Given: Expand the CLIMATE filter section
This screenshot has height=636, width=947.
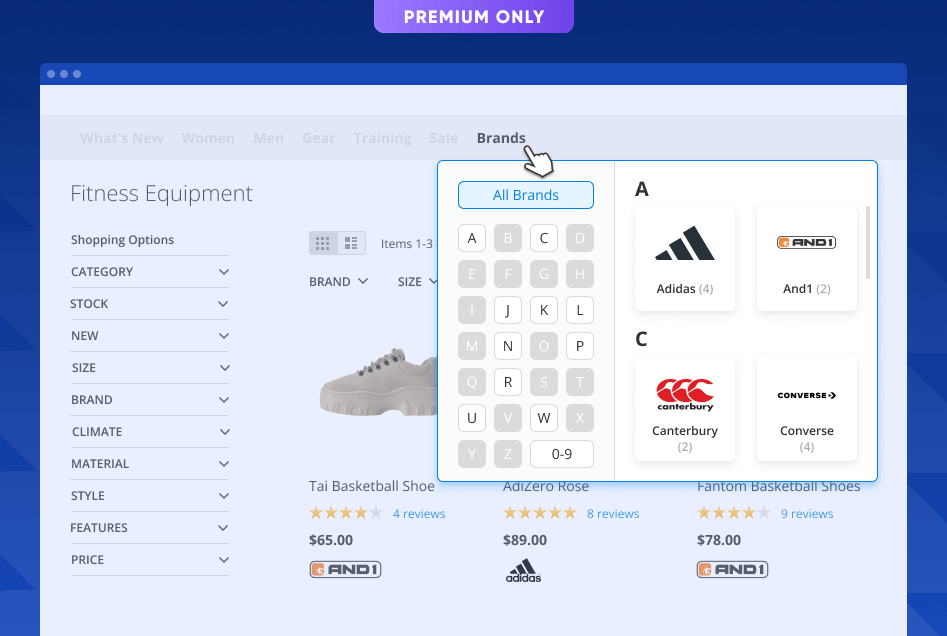Looking at the screenshot, I should pyautogui.click(x=149, y=431).
